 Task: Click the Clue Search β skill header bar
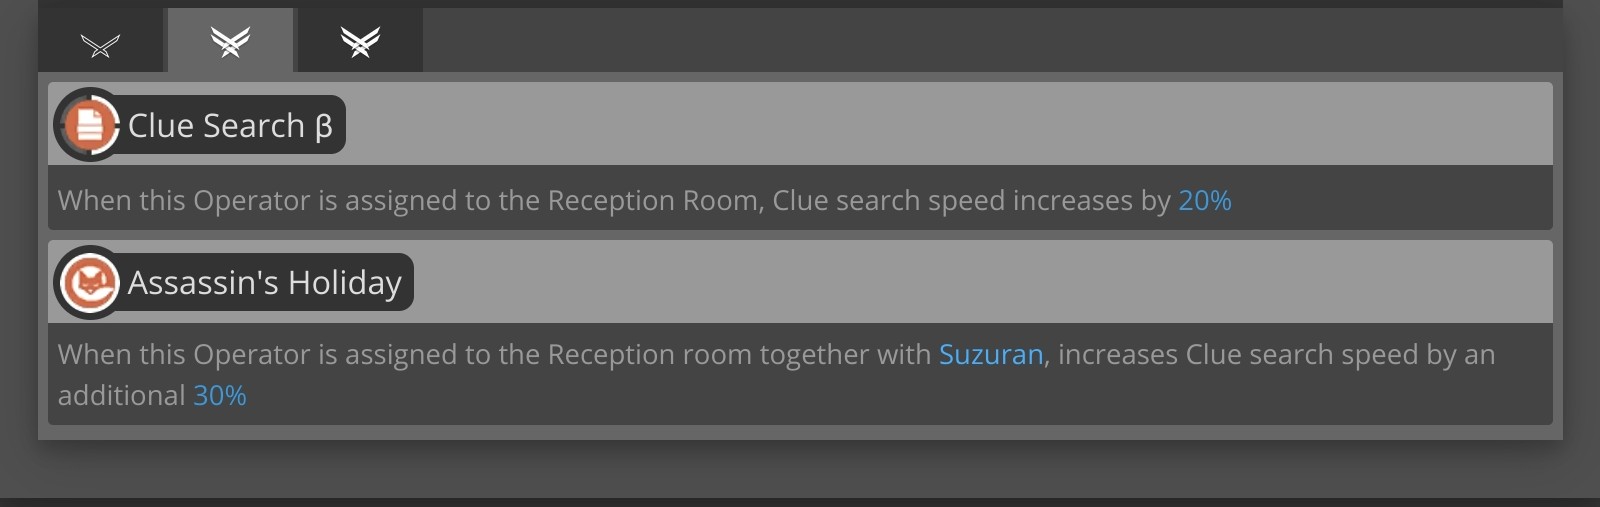tap(800, 124)
